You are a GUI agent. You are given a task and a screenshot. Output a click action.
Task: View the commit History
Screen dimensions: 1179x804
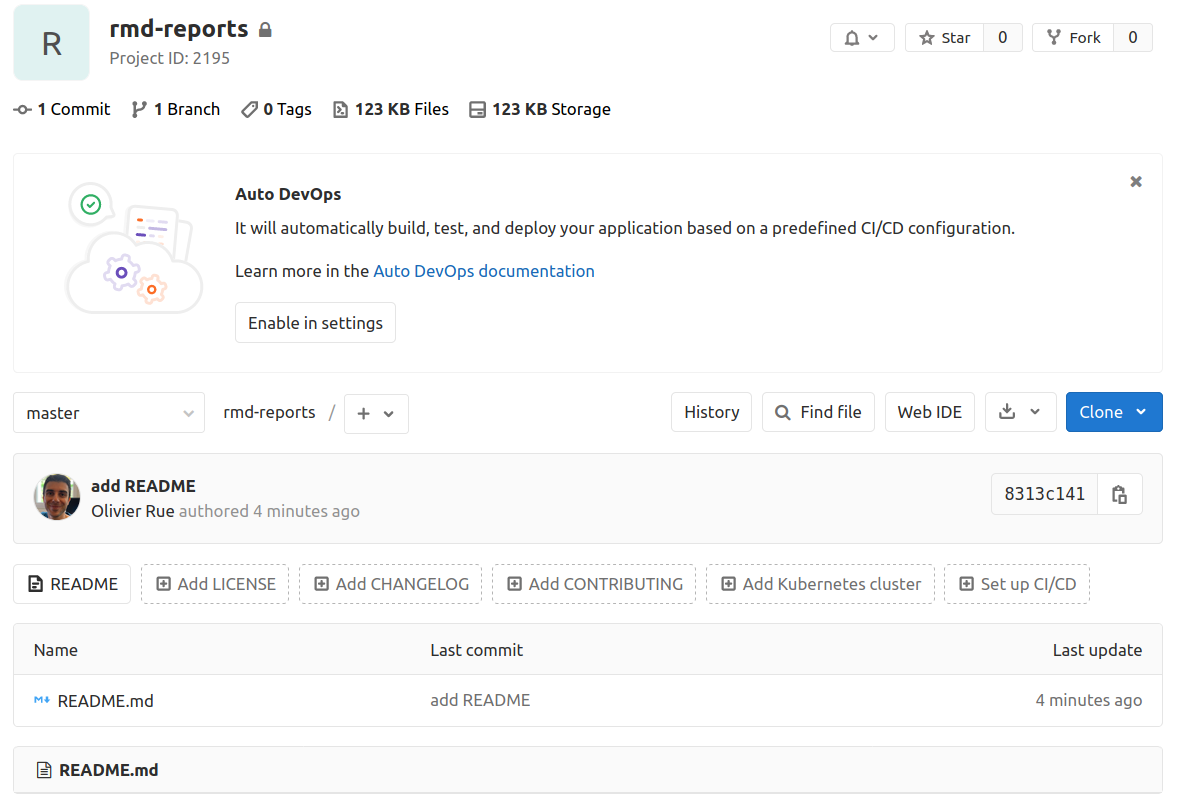(x=711, y=412)
